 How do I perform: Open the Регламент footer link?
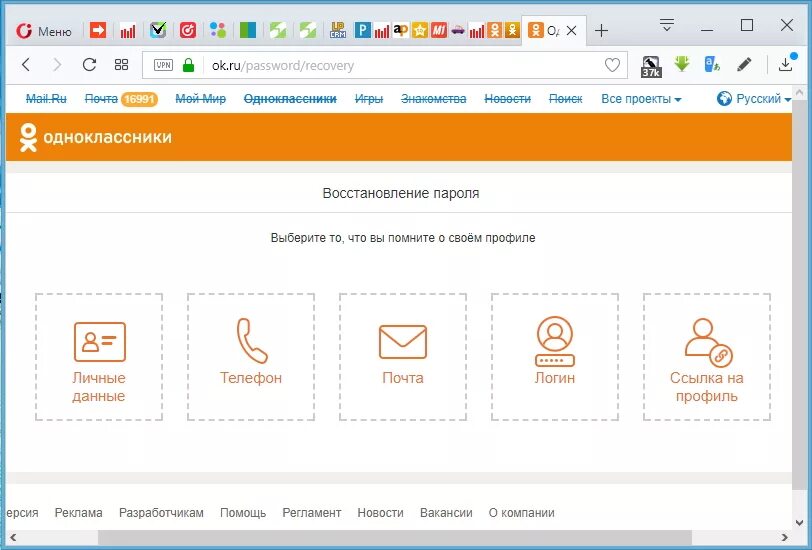tap(312, 513)
